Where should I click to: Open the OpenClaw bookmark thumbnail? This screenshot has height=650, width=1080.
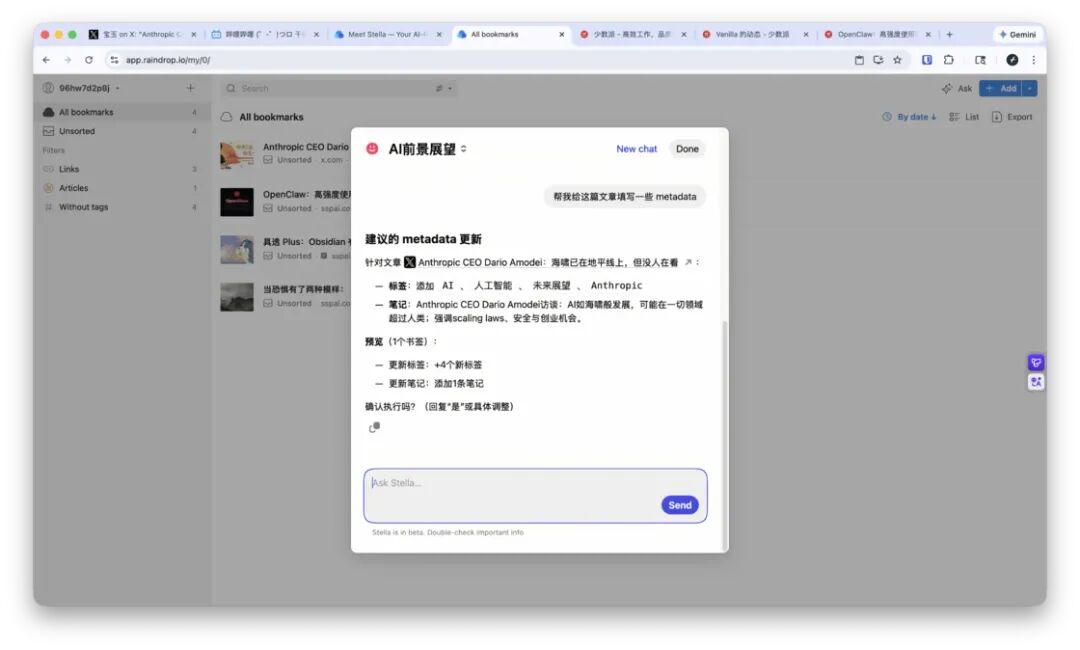(237, 202)
